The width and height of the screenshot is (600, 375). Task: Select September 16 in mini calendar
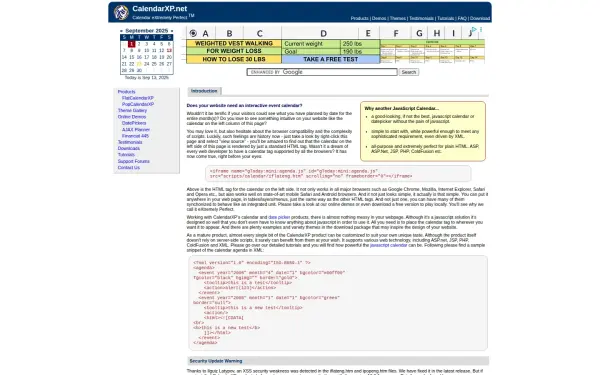139,57
